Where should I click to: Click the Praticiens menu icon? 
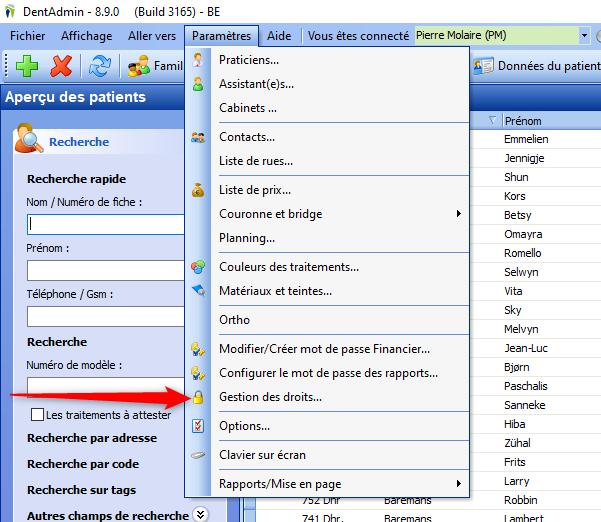[198, 60]
